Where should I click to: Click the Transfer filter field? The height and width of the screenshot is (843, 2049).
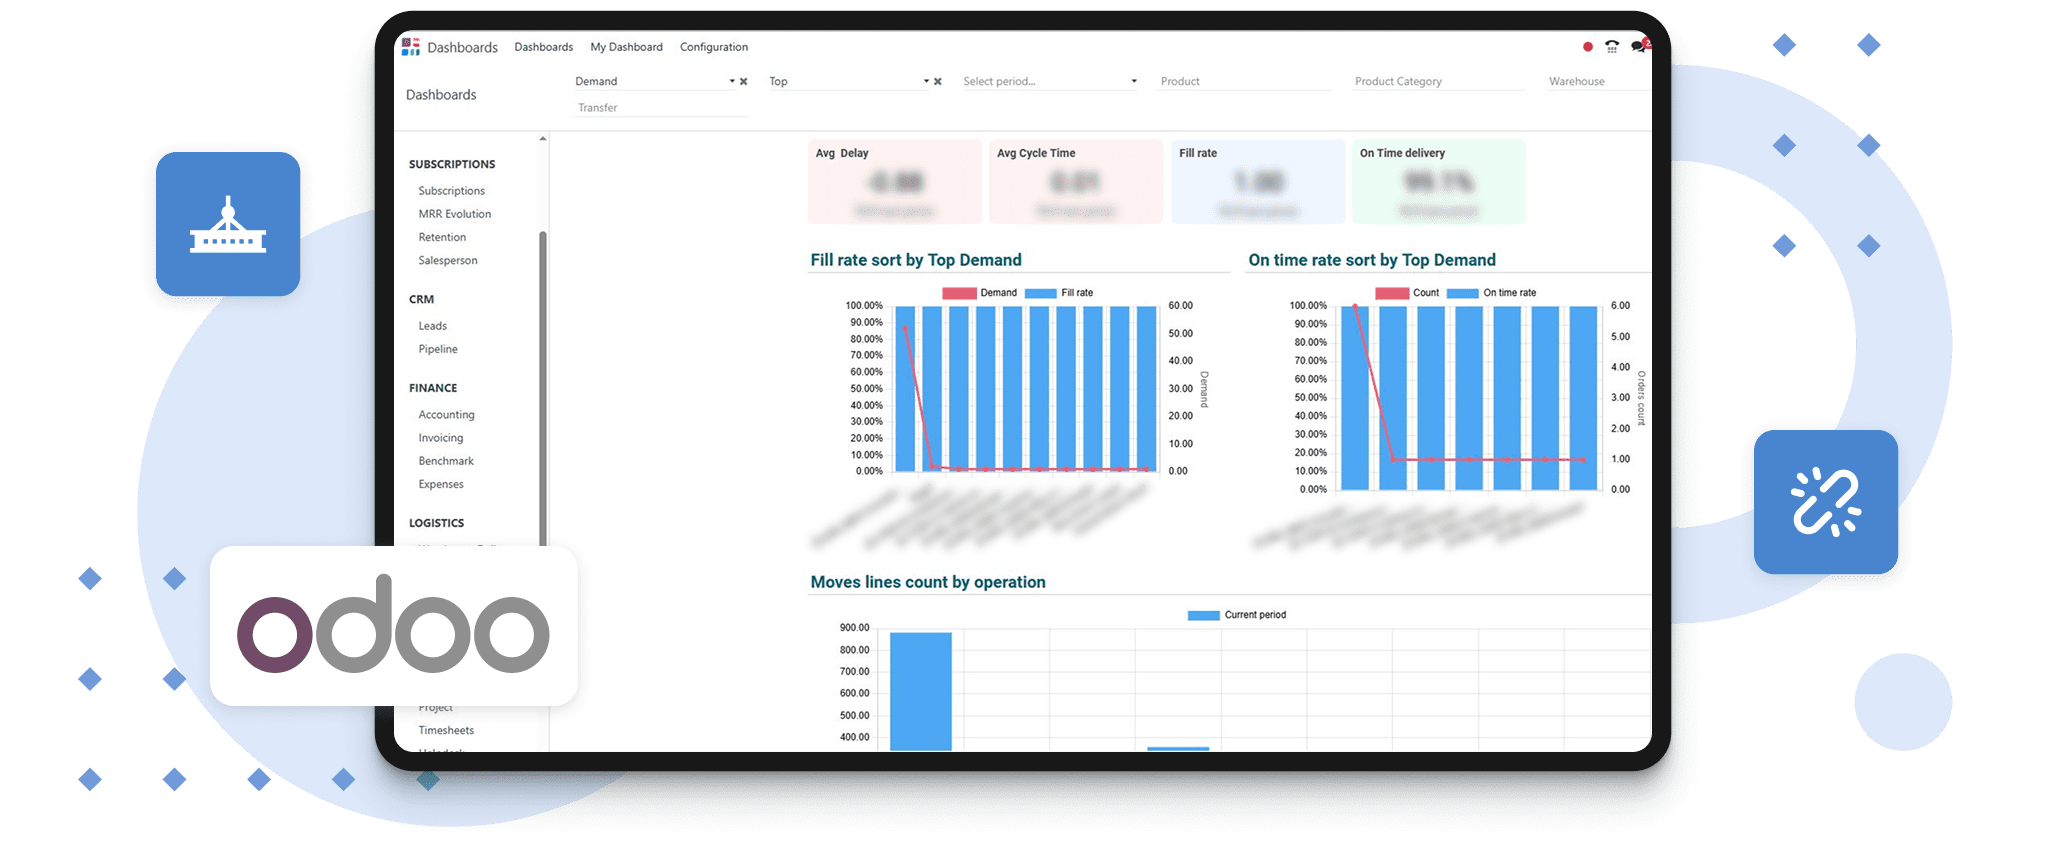click(x=661, y=108)
